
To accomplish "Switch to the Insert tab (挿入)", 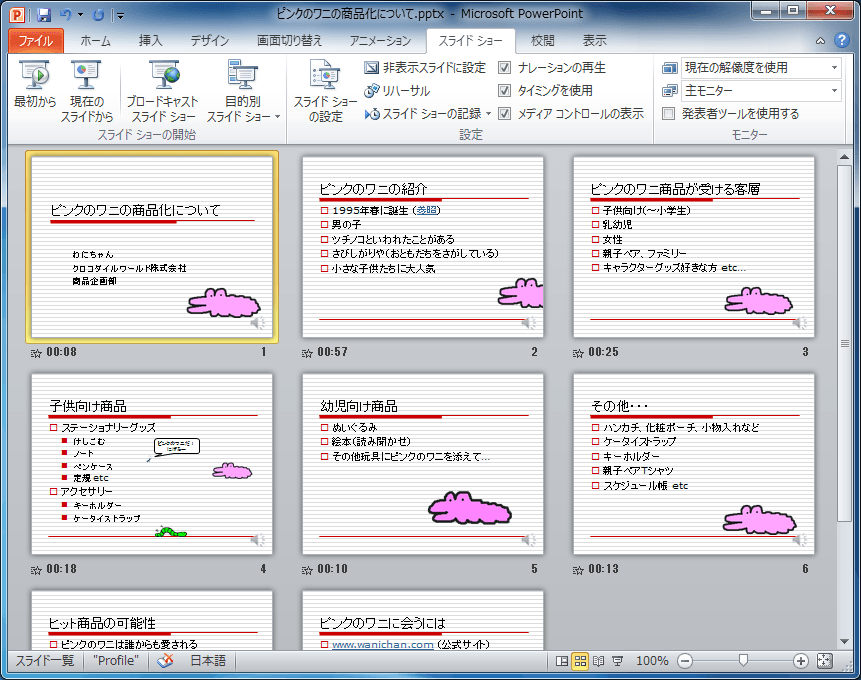I will (x=150, y=41).
